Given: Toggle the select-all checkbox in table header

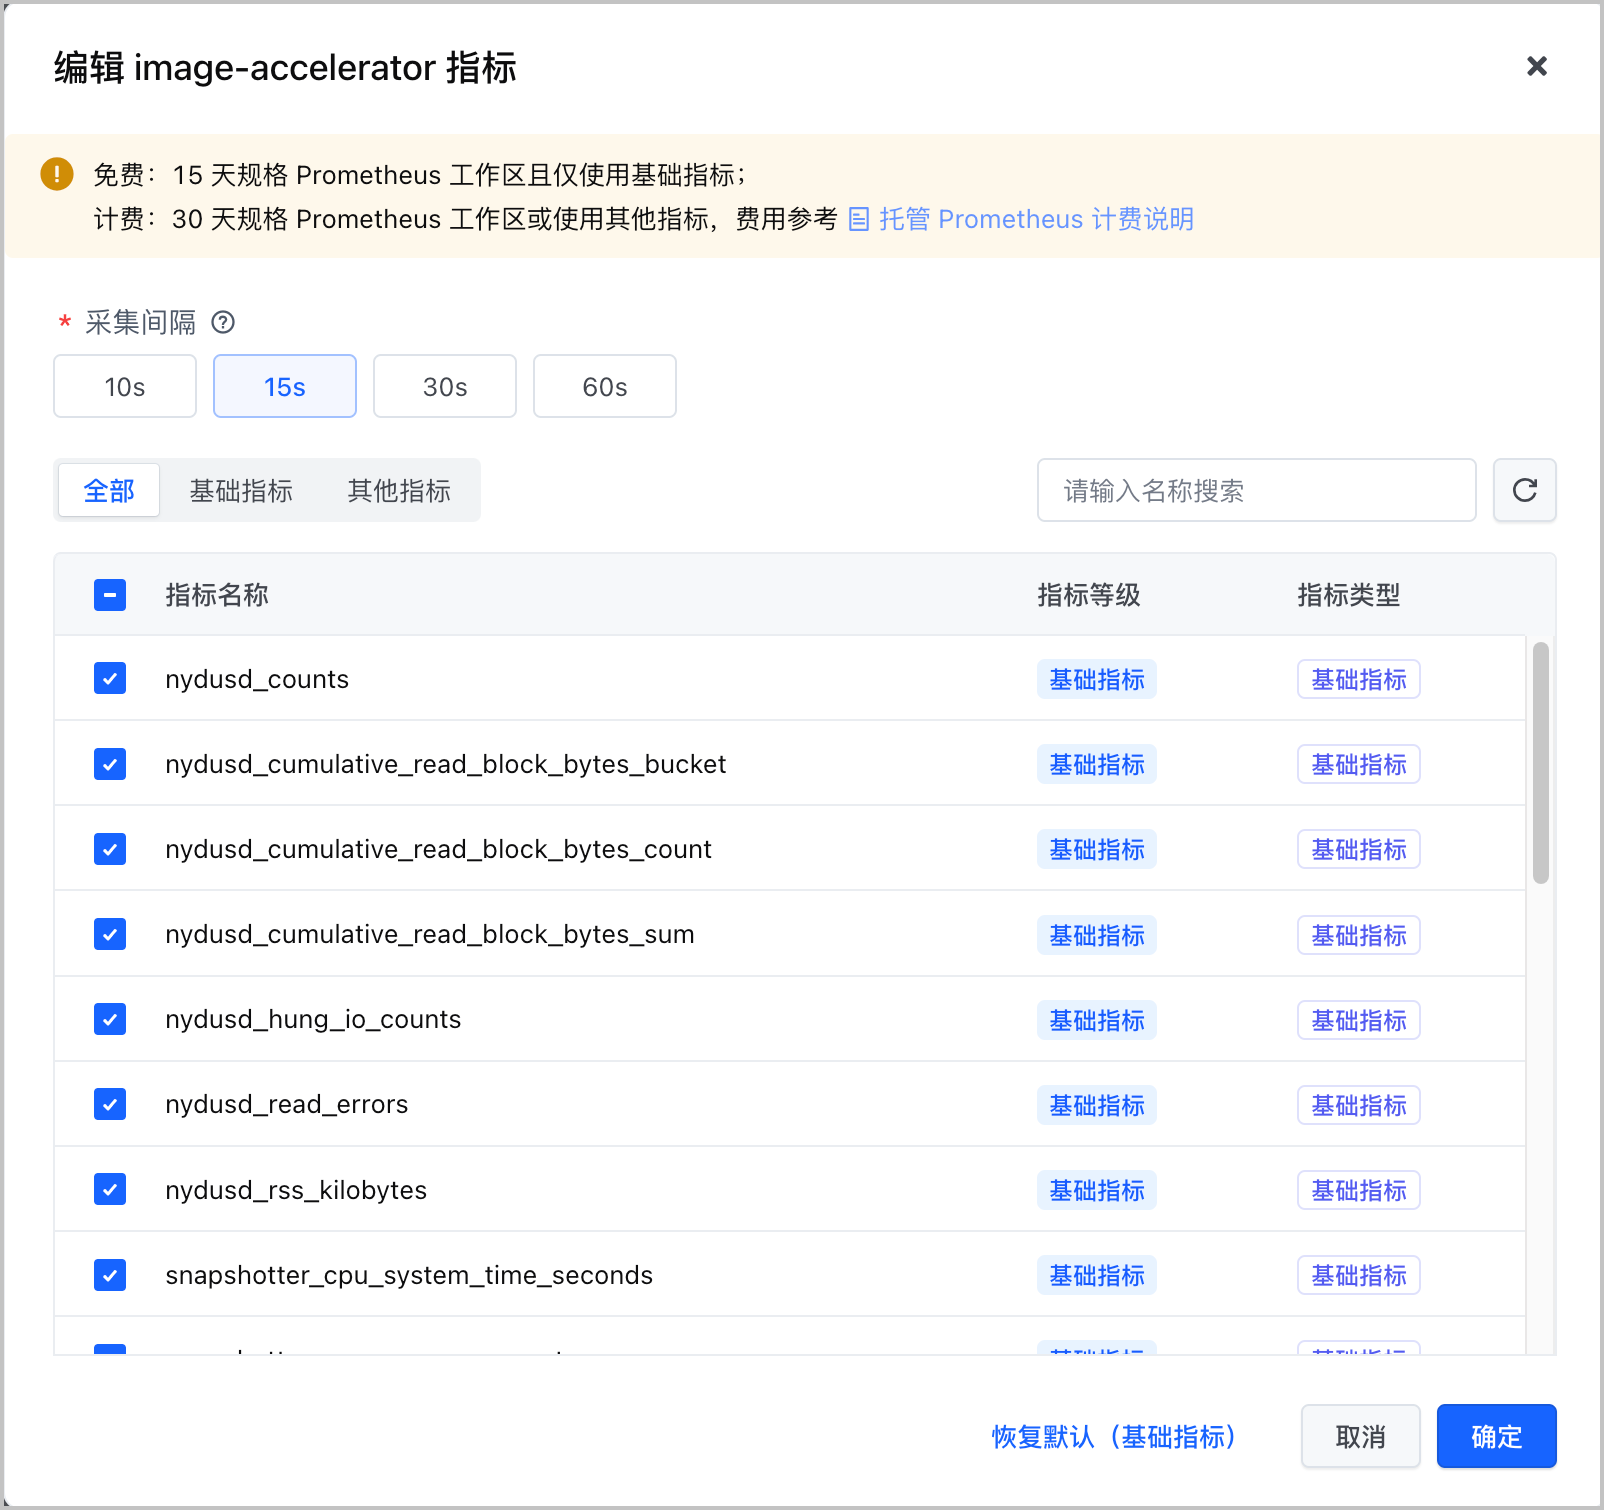Looking at the screenshot, I should pyautogui.click(x=110, y=595).
